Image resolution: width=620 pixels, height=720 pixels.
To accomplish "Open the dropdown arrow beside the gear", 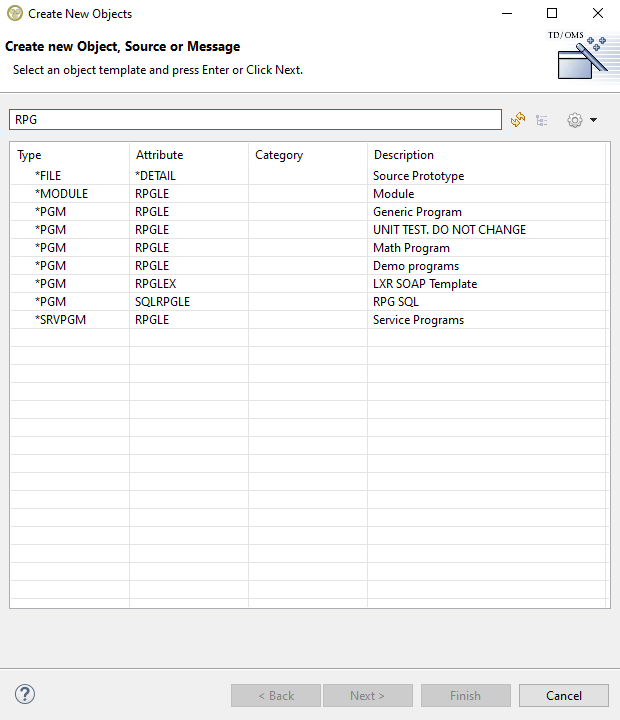I will coord(594,120).
